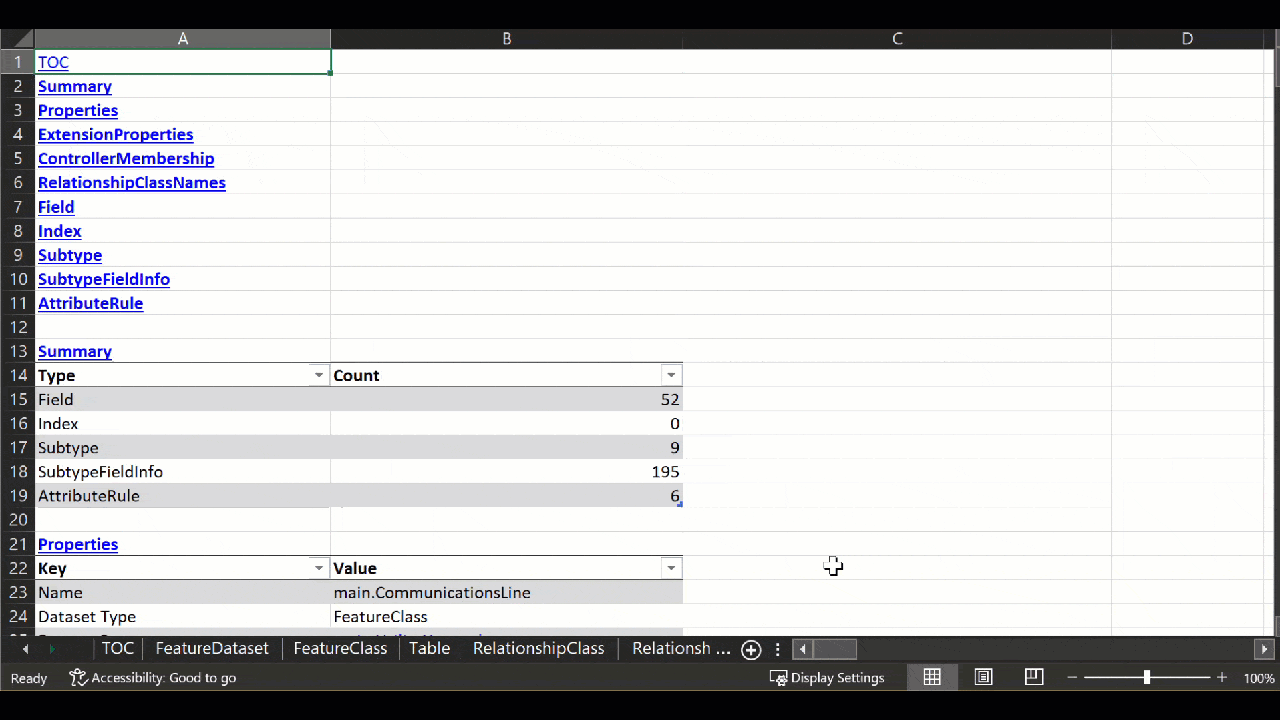Select the Count value 52

[507, 399]
